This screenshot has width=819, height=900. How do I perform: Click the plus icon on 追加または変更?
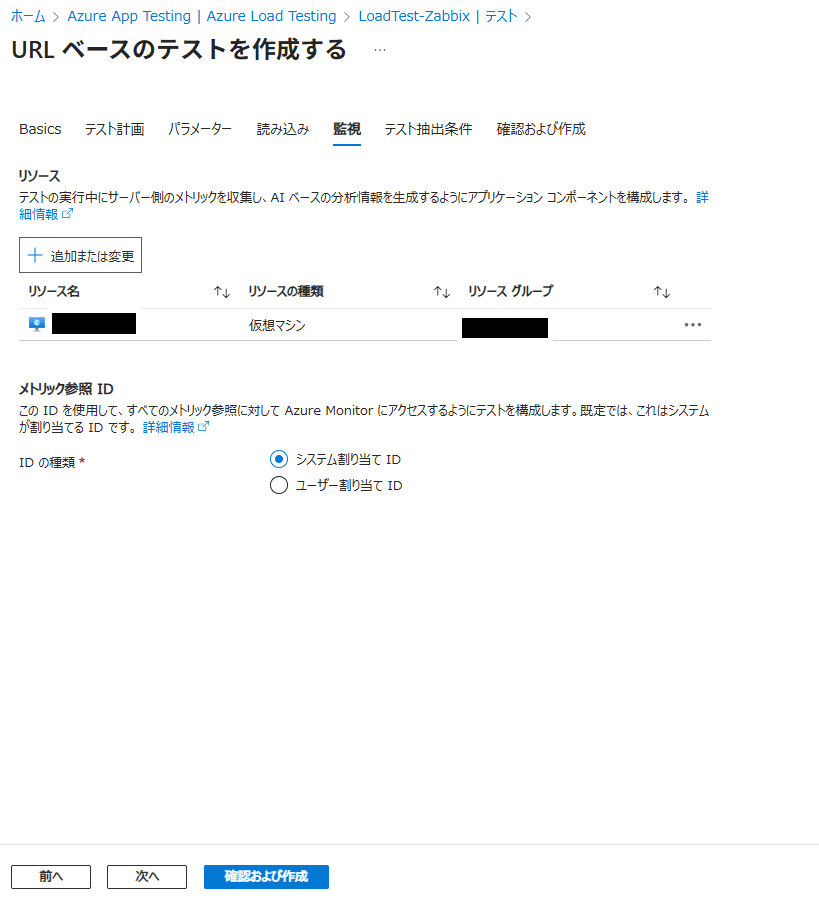click(x=35, y=256)
